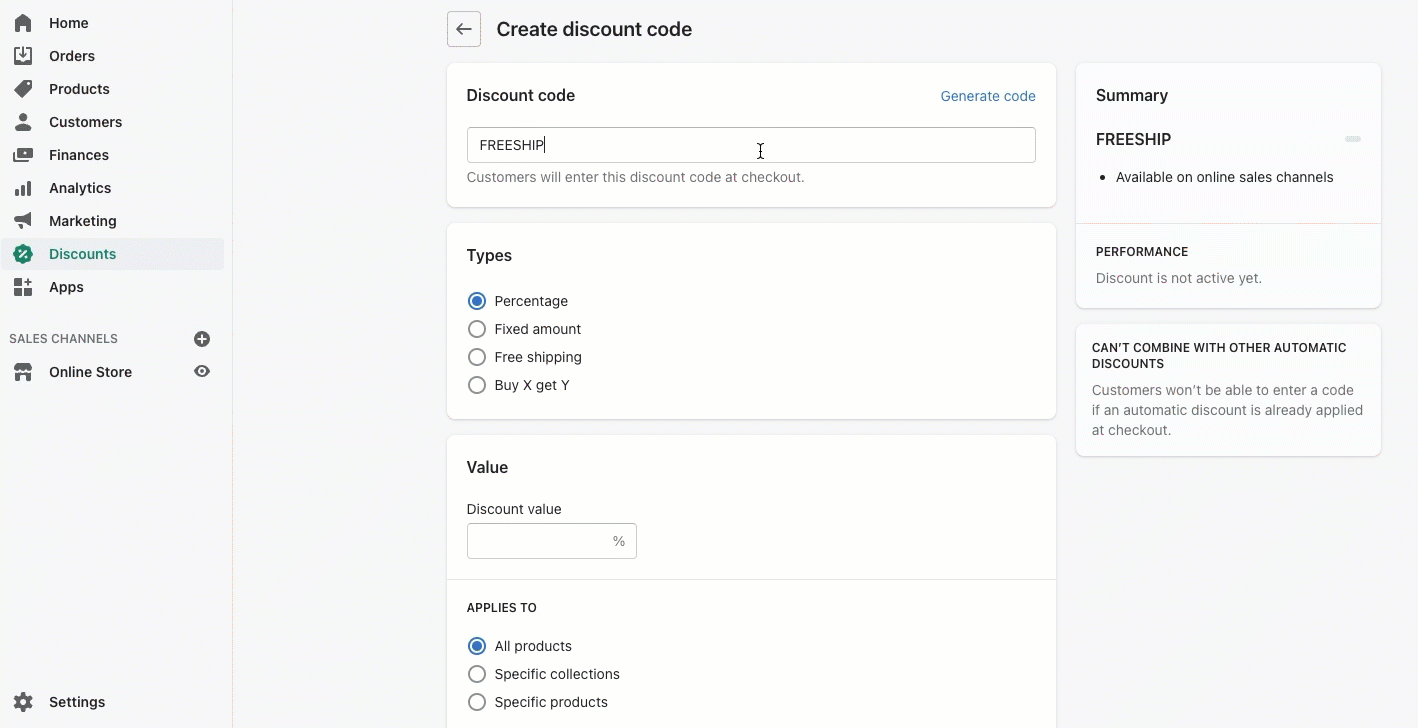The width and height of the screenshot is (1418, 728).
Task: Go to the Finances section
Action: coord(79,154)
